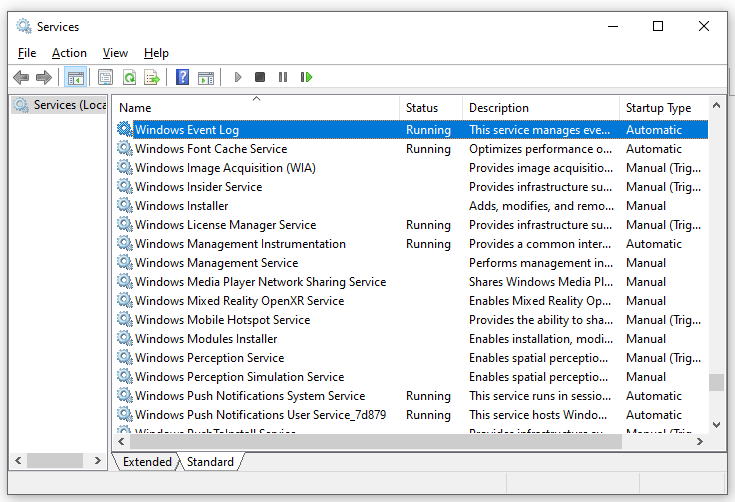Click Automatic startup type of Windows Event Log
Image resolution: width=735 pixels, height=502 pixels.
click(x=654, y=130)
